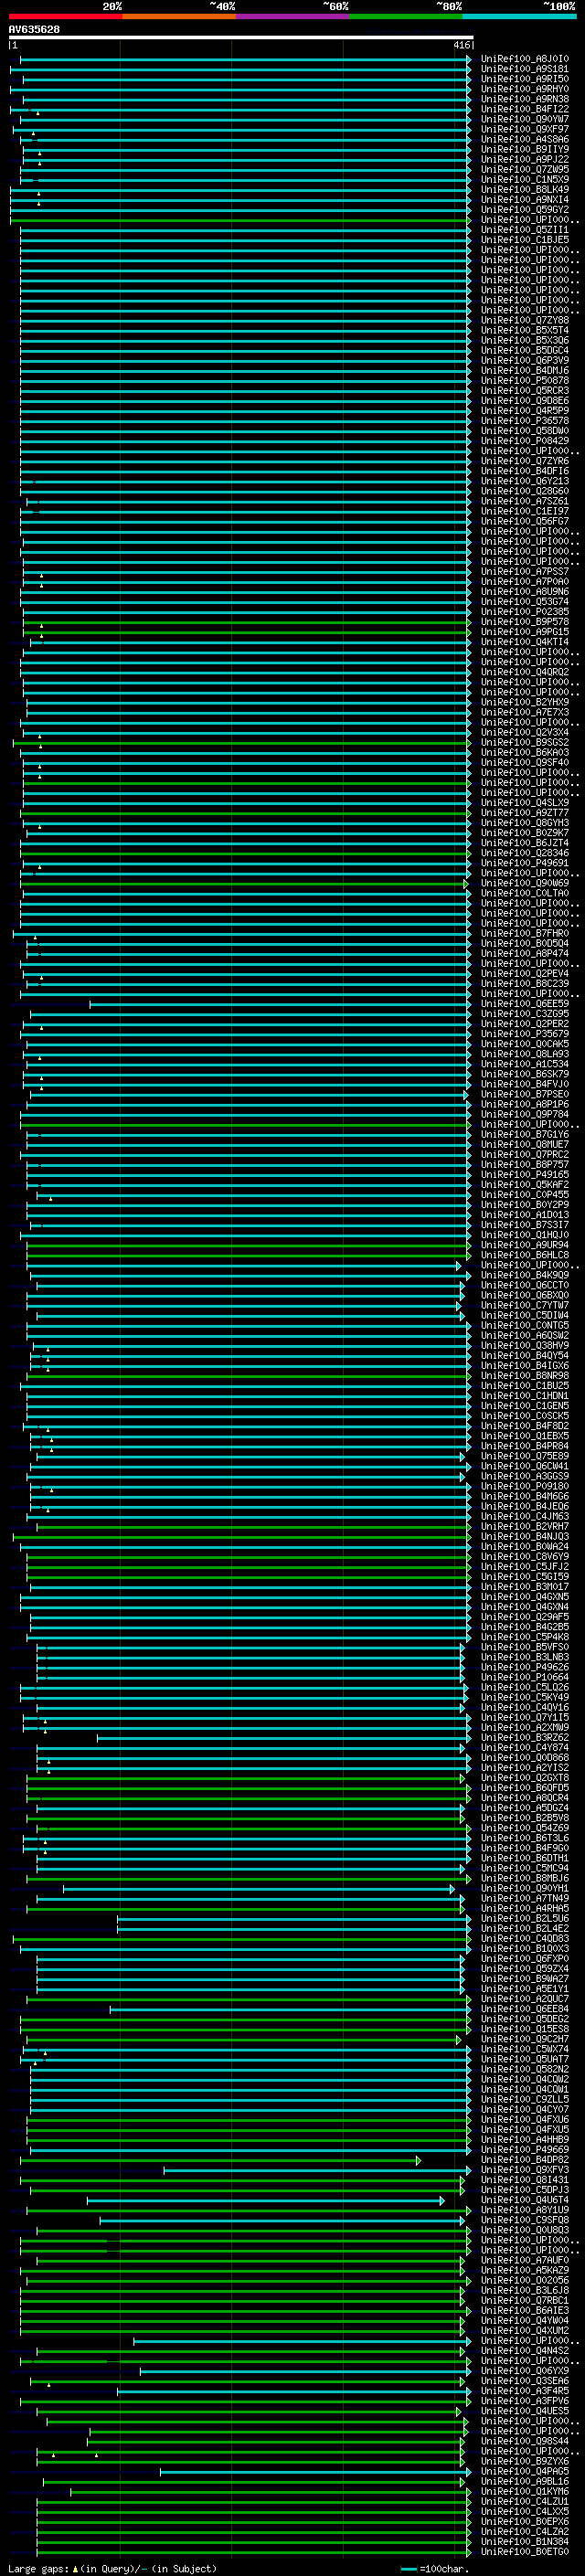
Task: Select label UniRef100_A1C534
Action: coord(524,1064)
